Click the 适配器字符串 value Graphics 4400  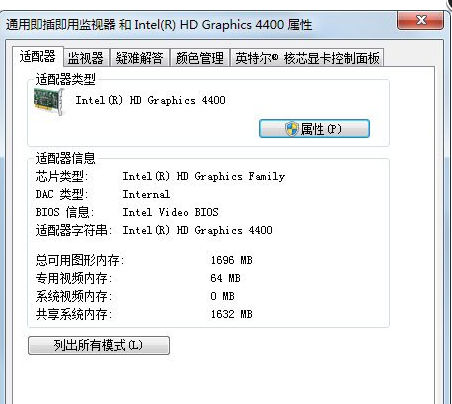233,230
